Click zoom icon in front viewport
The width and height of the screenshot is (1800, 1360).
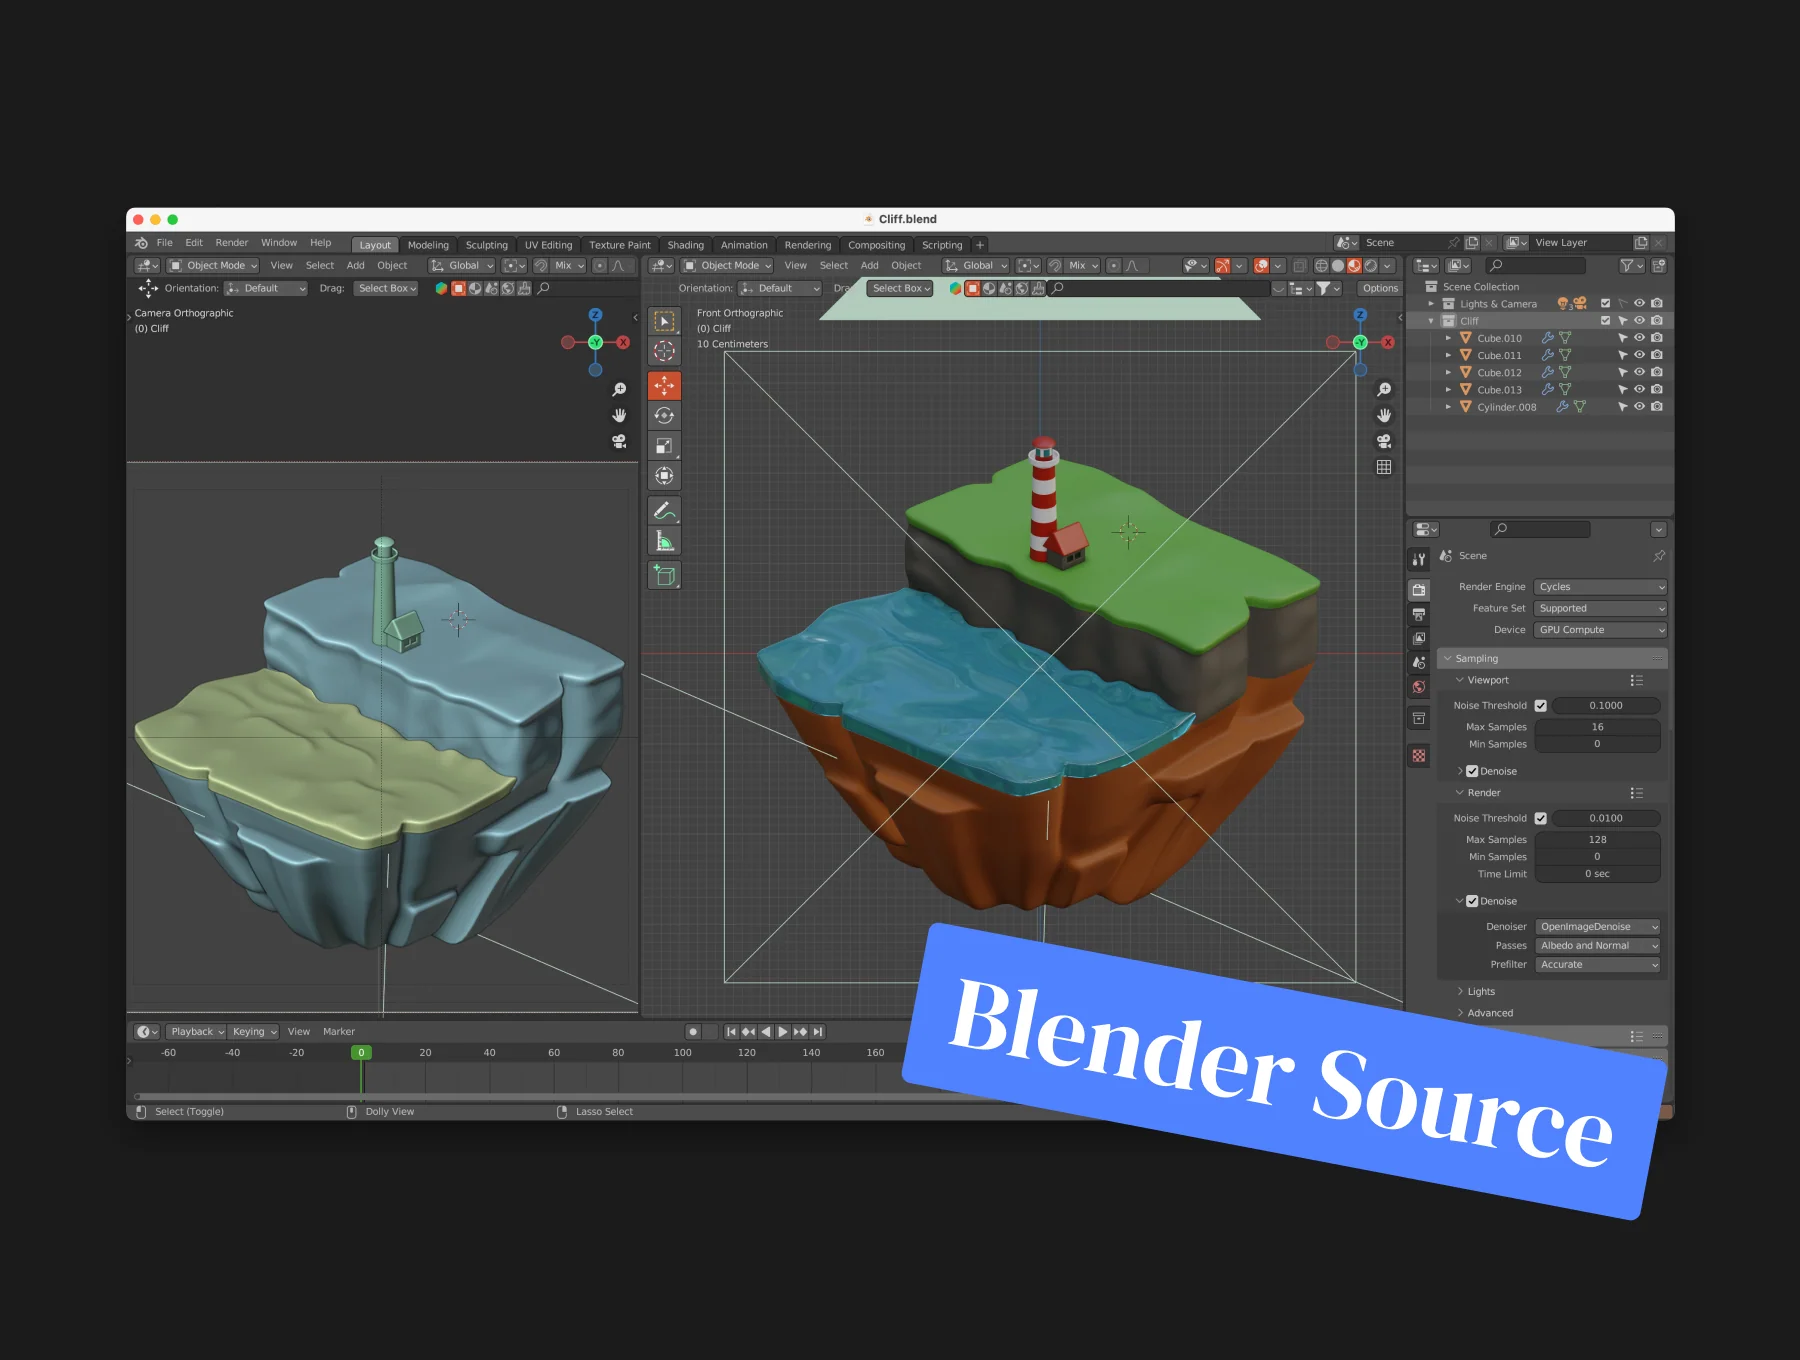[1384, 390]
